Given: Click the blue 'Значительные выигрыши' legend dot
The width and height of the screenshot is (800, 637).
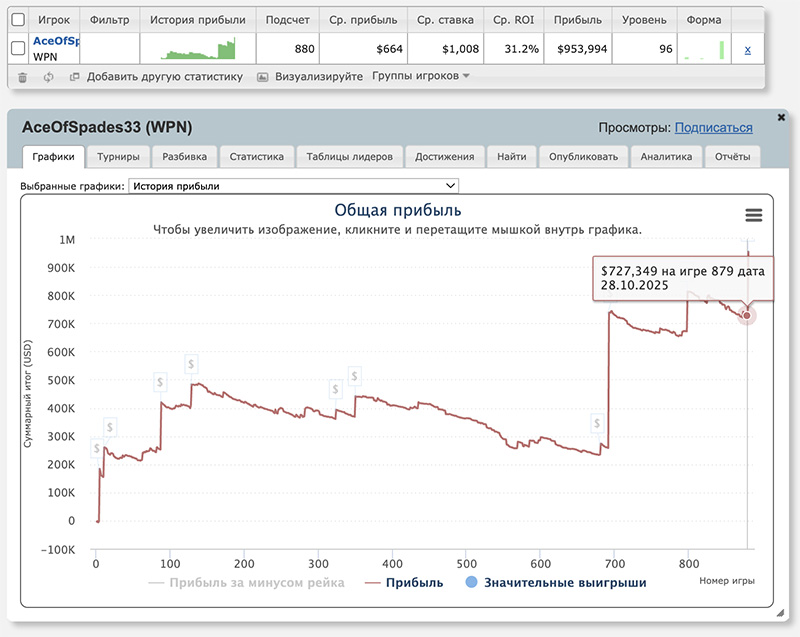Looking at the screenshot, I should click(x=471, y=582).
